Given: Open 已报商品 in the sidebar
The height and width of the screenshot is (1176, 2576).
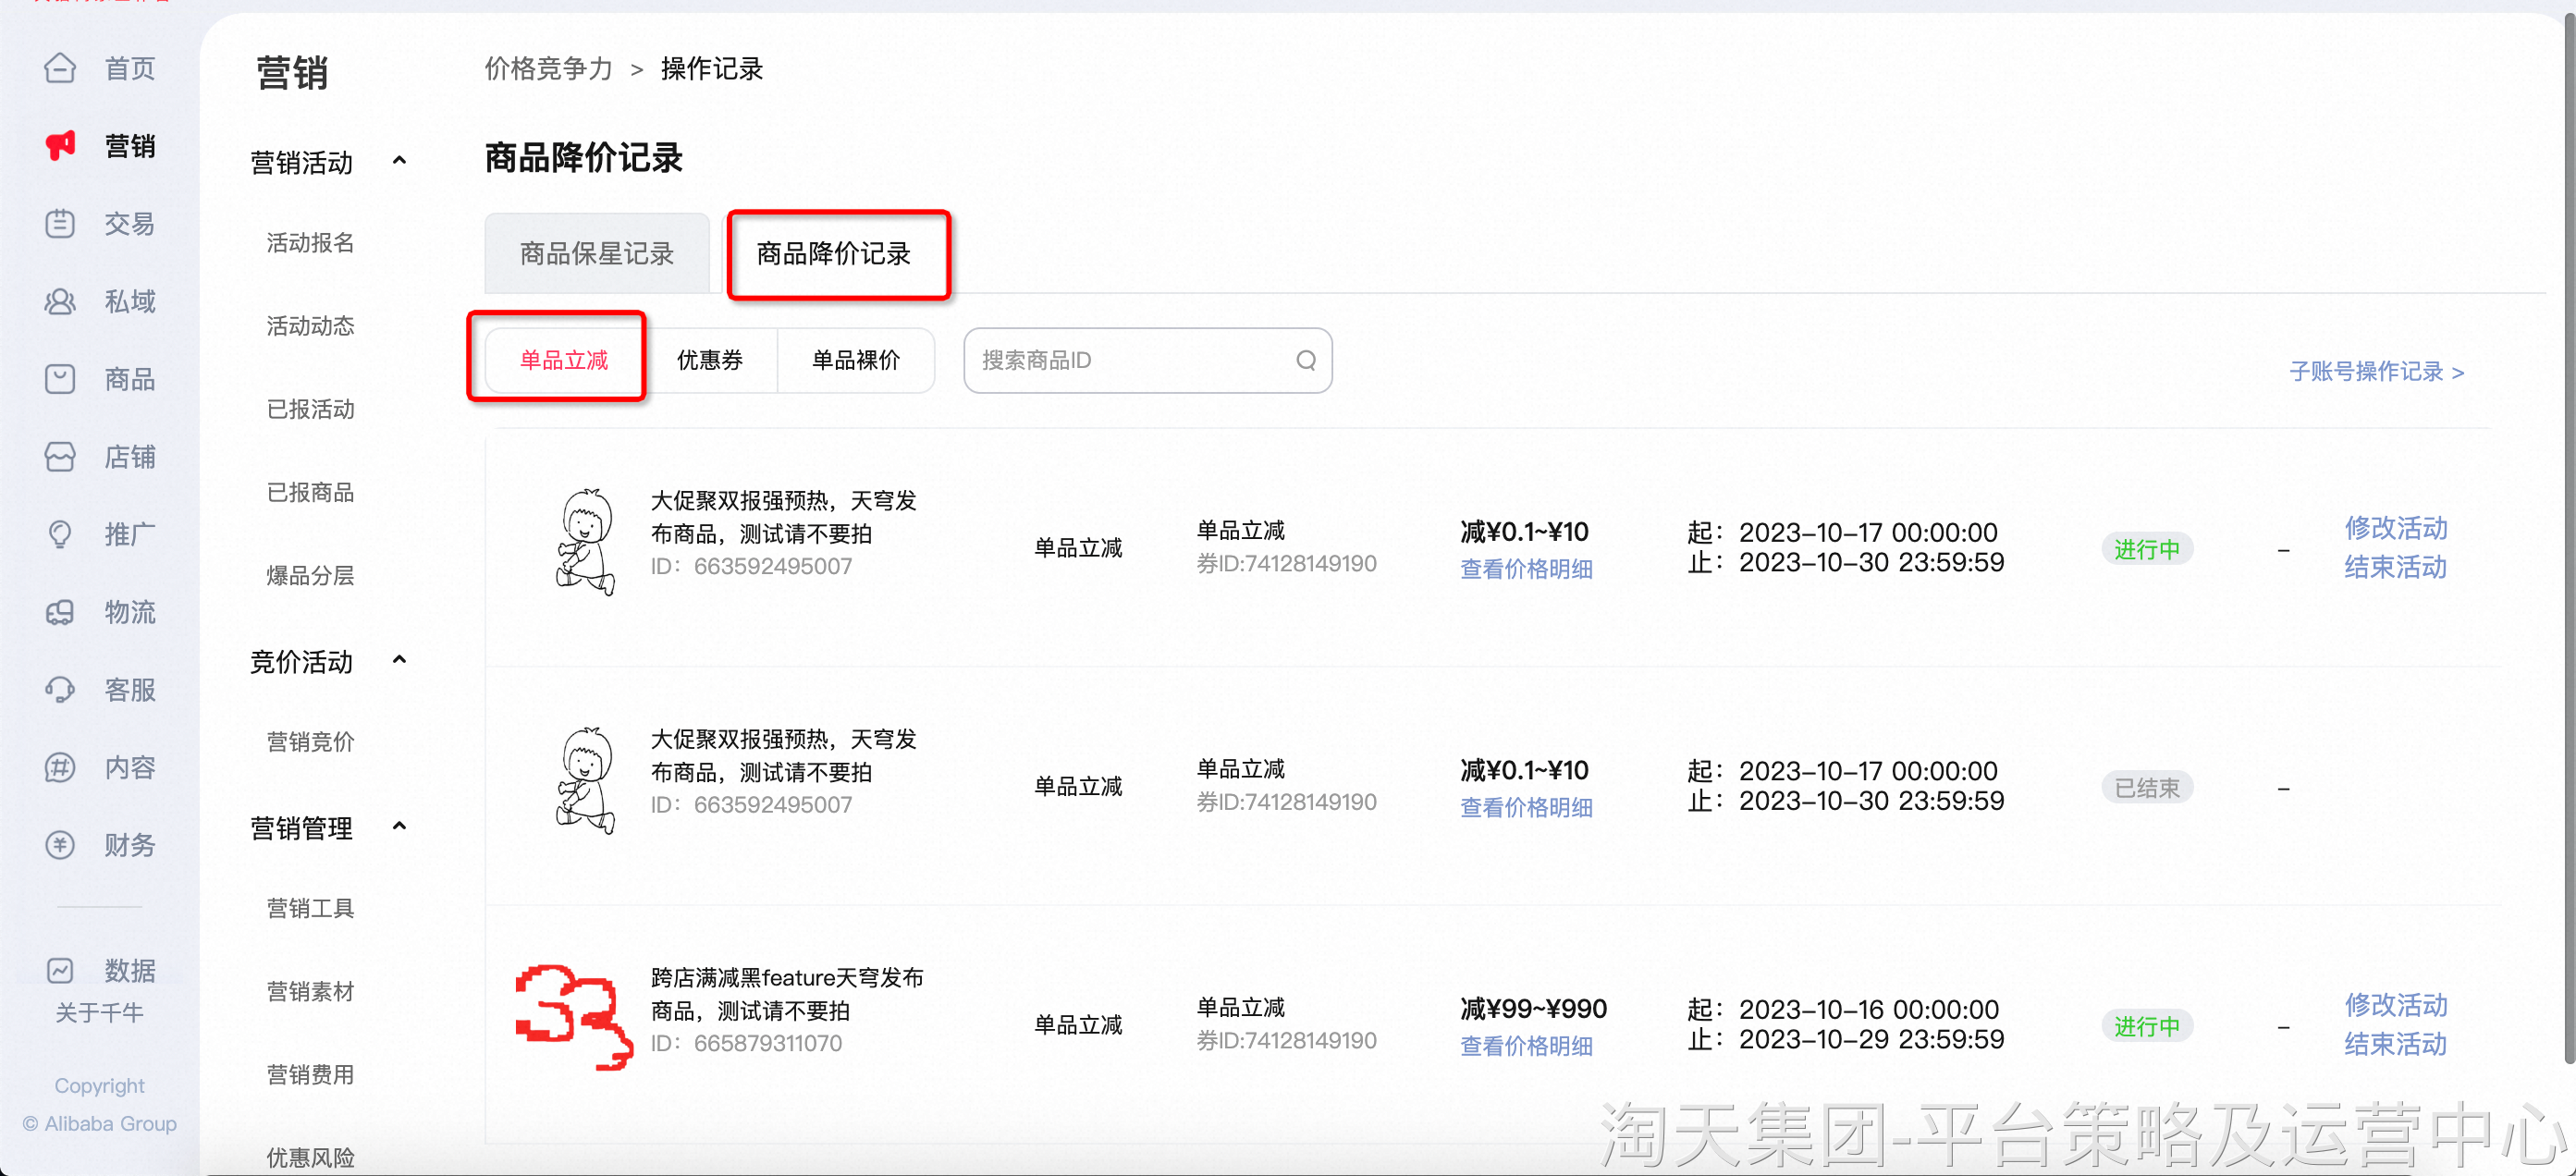Looking at the screenshot, I should pos(311,492).
